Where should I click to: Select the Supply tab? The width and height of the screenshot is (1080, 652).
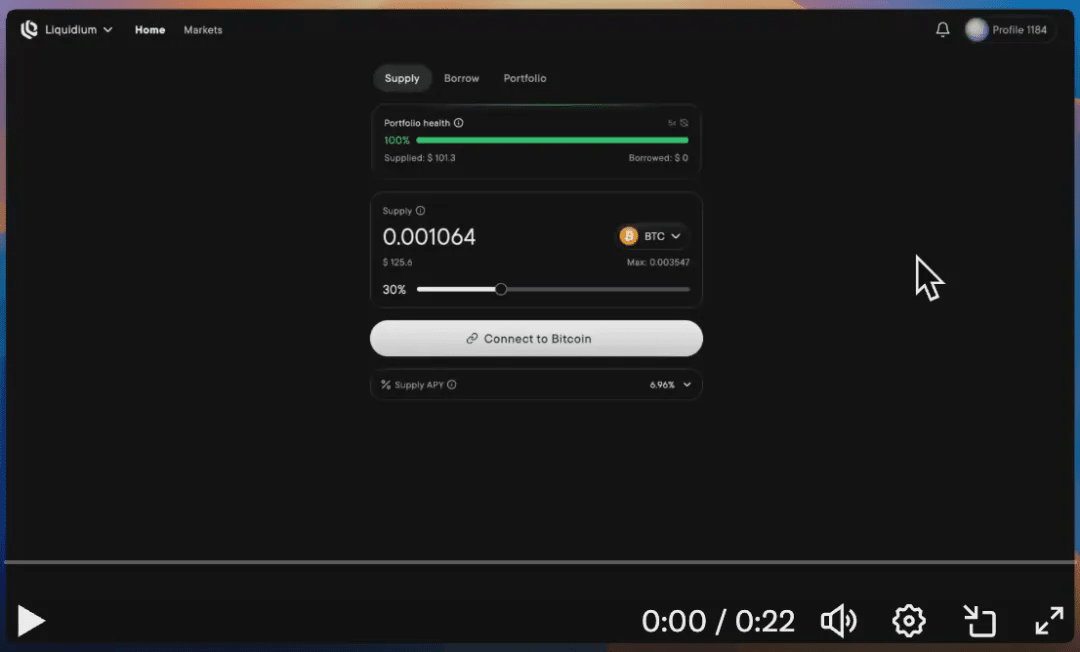click(x=402, y=78)
